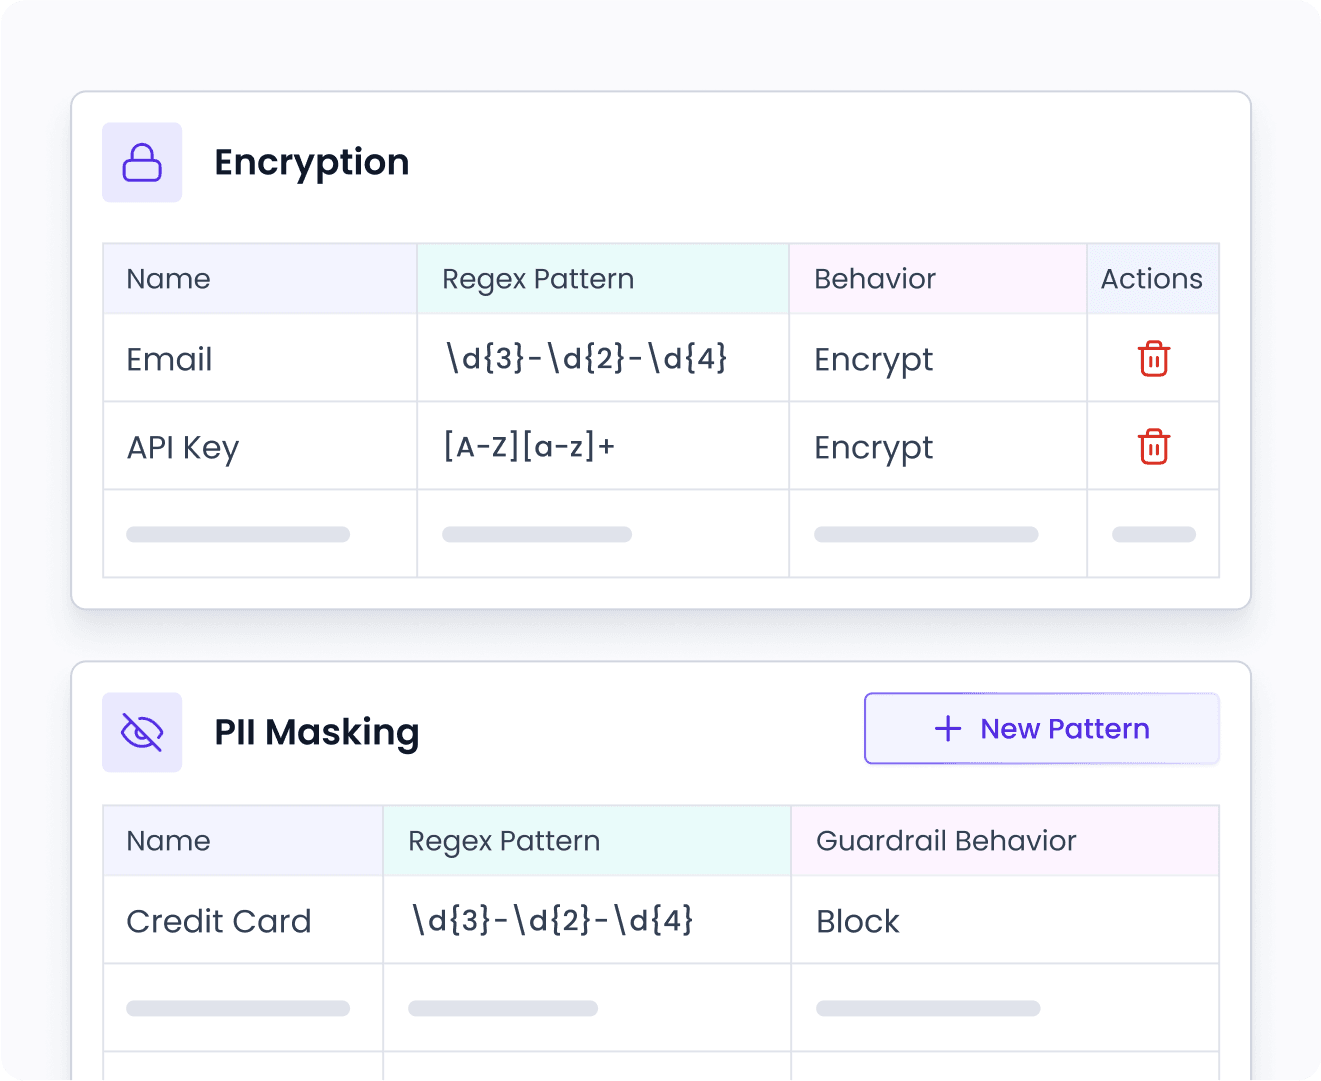Click the crossed-out eye in the masking badge
1321x1081 pixels.
click(142, 732)
